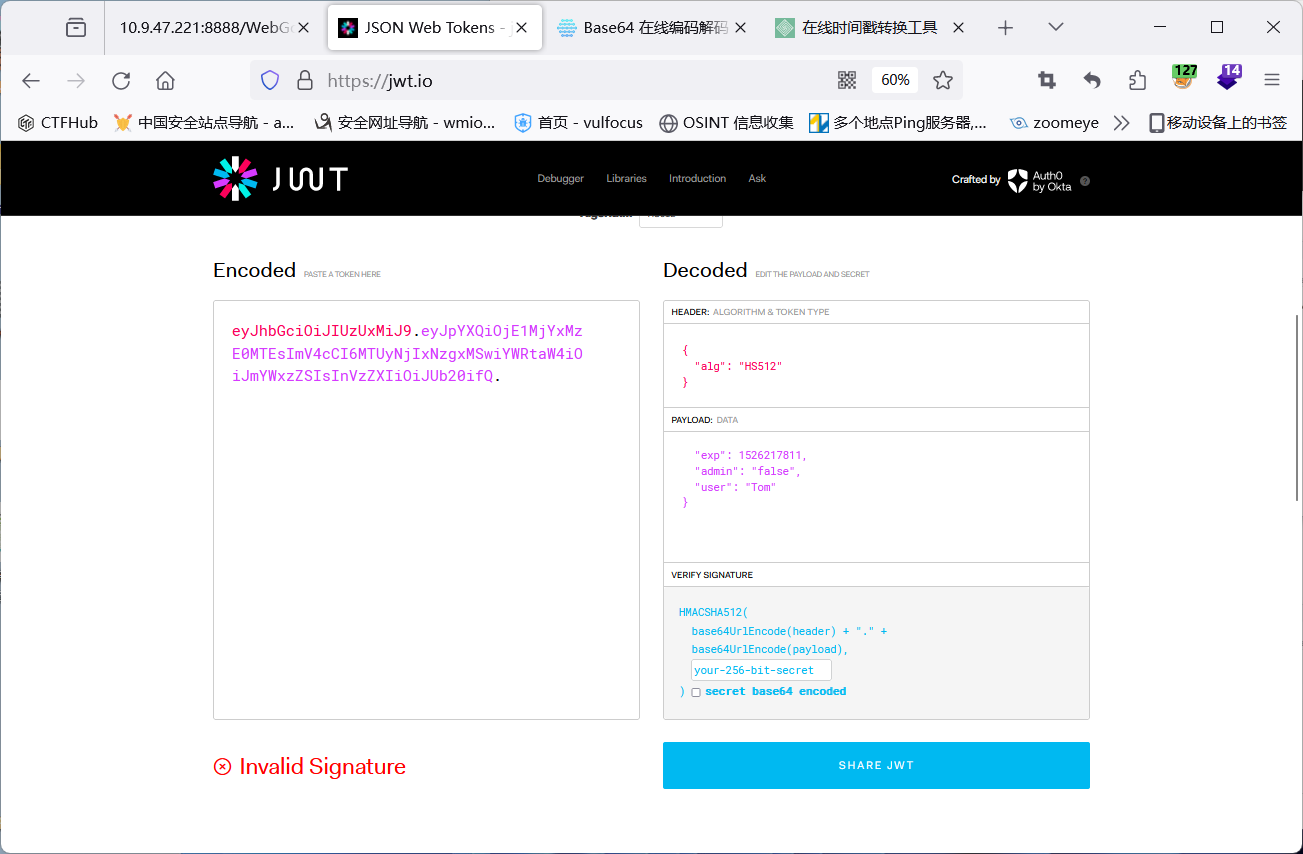Open the extension with 14 badge

(x=1229, y=78)
